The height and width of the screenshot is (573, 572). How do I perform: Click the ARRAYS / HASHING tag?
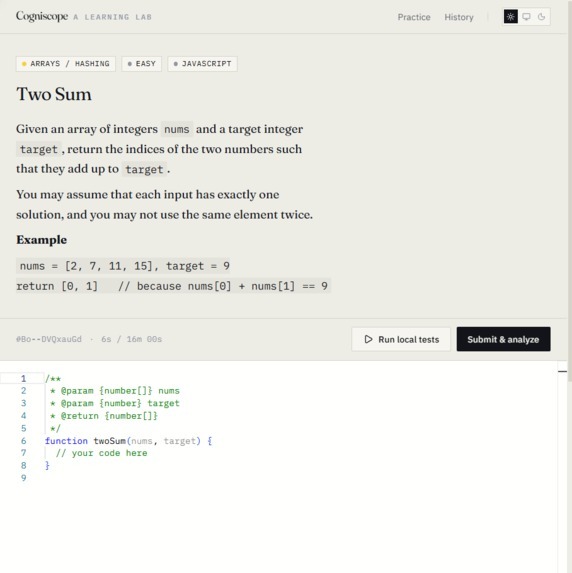coord(66,64)
